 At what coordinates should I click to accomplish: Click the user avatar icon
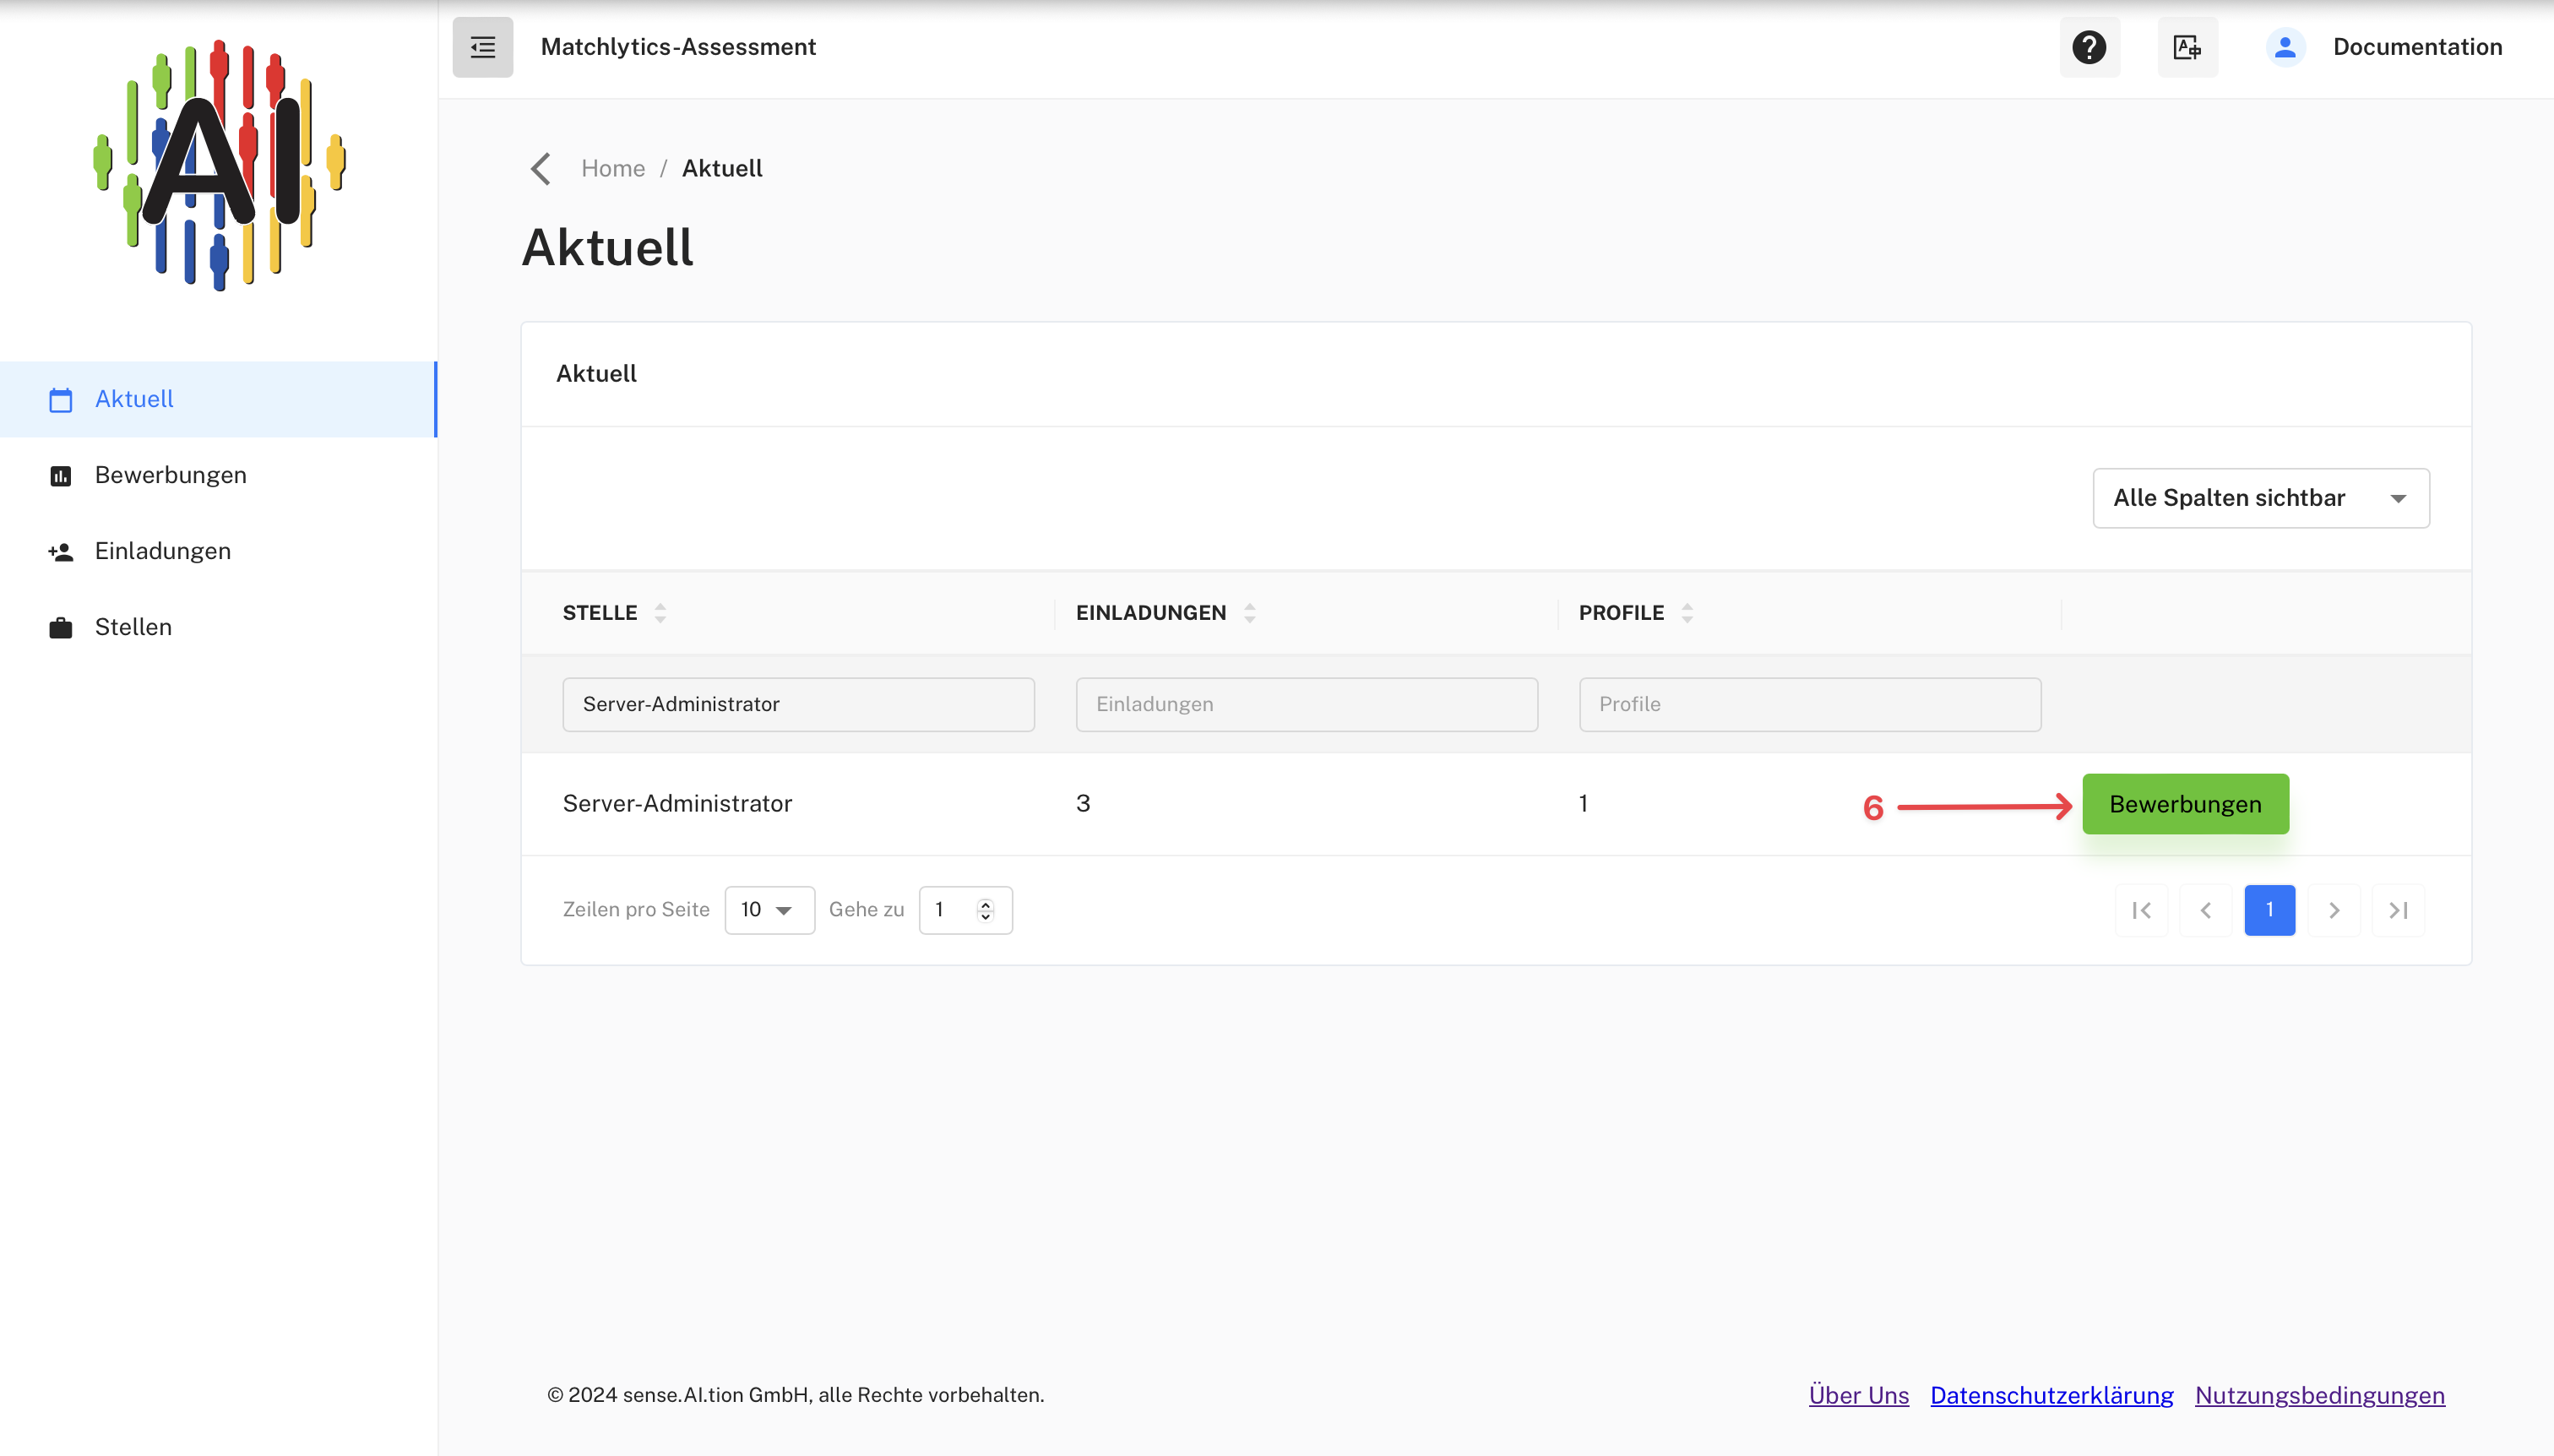tap(2285, 47)
